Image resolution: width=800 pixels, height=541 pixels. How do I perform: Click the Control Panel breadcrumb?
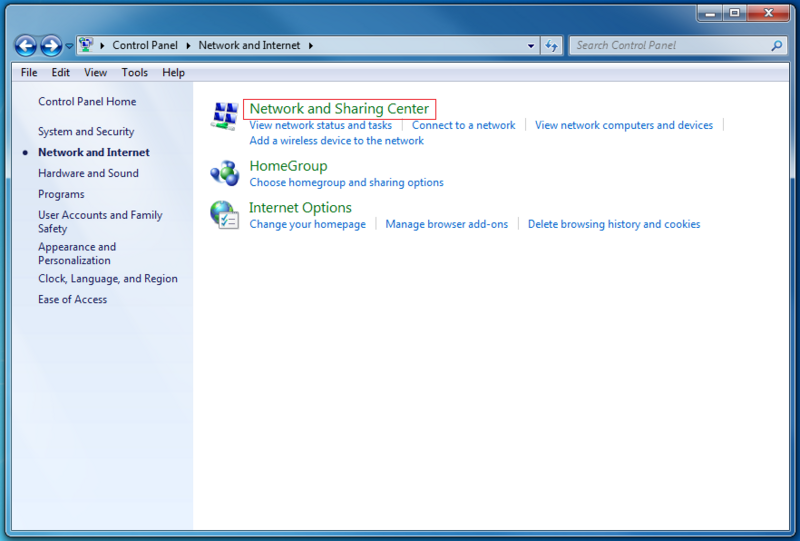145,45
